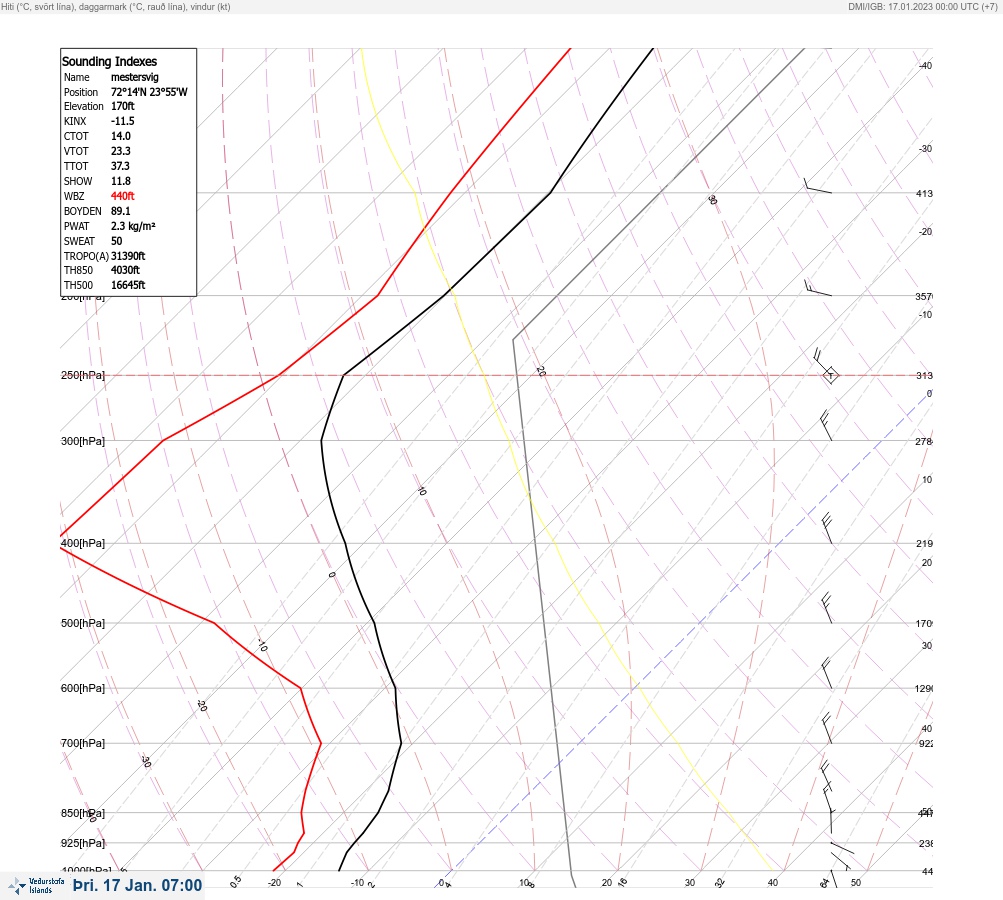Image resolution: width=1003 pixels, height=900 pixels.
Task: Click the wind barb at 700 hPa
Action: [x=826, y=728]
